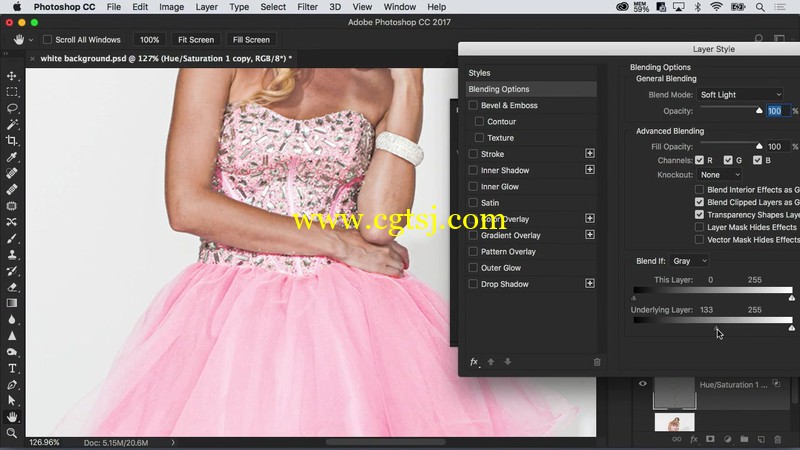The height and width of the screenshot is (450, 800).
Task: Enable Inner Glow effect checkbox
Action: (473, 186)
